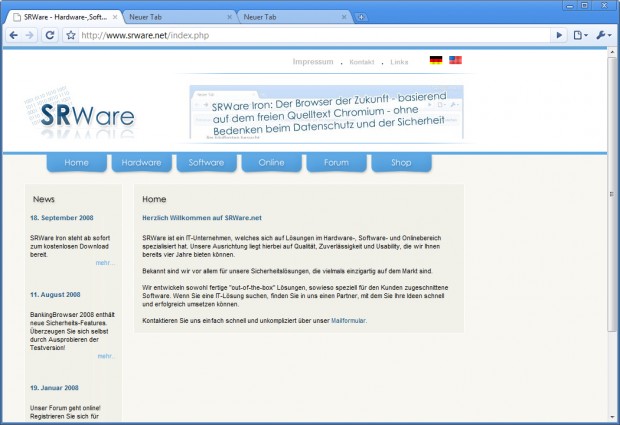Select the US flag language icon

455,60
